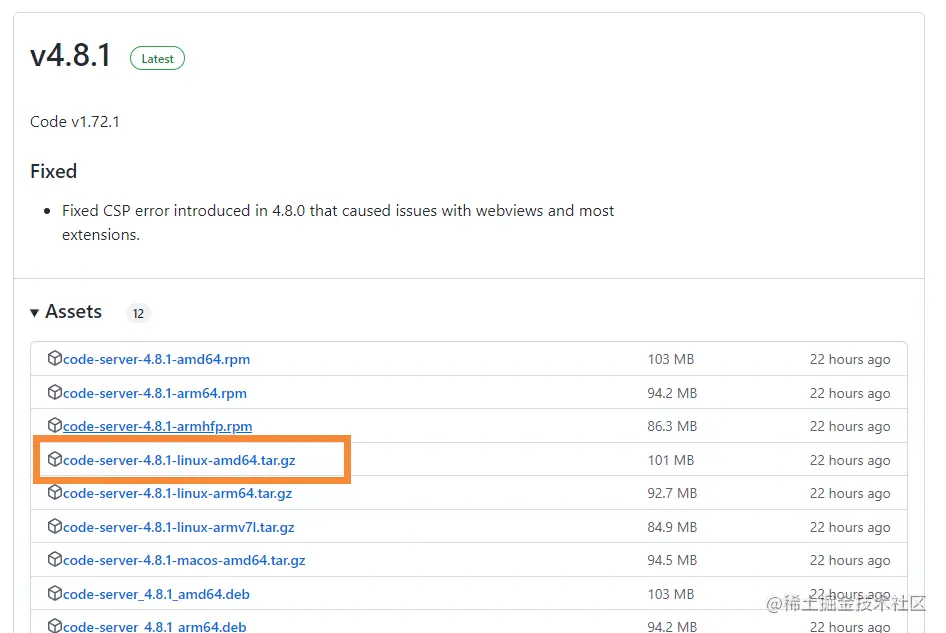Viewport: 946px width, 633px height.
Task: Download code-server-4.8.1-linux-armv7l.tar.gz
Action: point(179,527)
